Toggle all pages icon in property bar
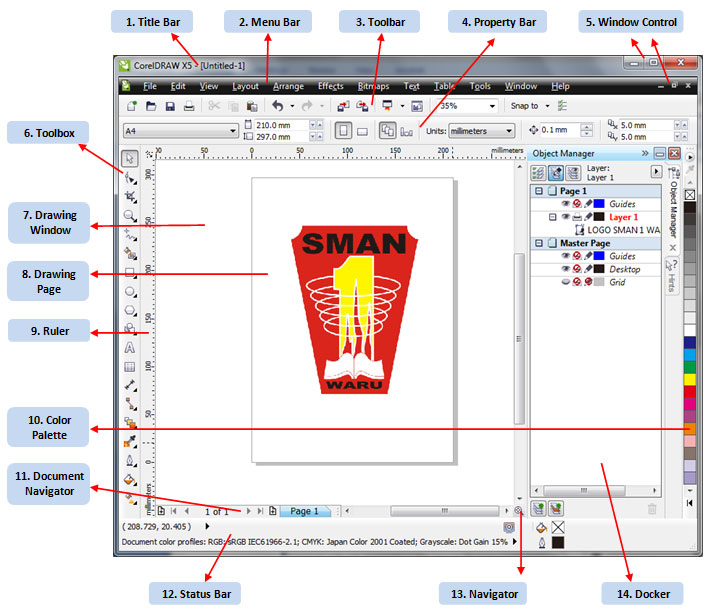The height and width of the screenshot is (616, 711). click(387, 131)
